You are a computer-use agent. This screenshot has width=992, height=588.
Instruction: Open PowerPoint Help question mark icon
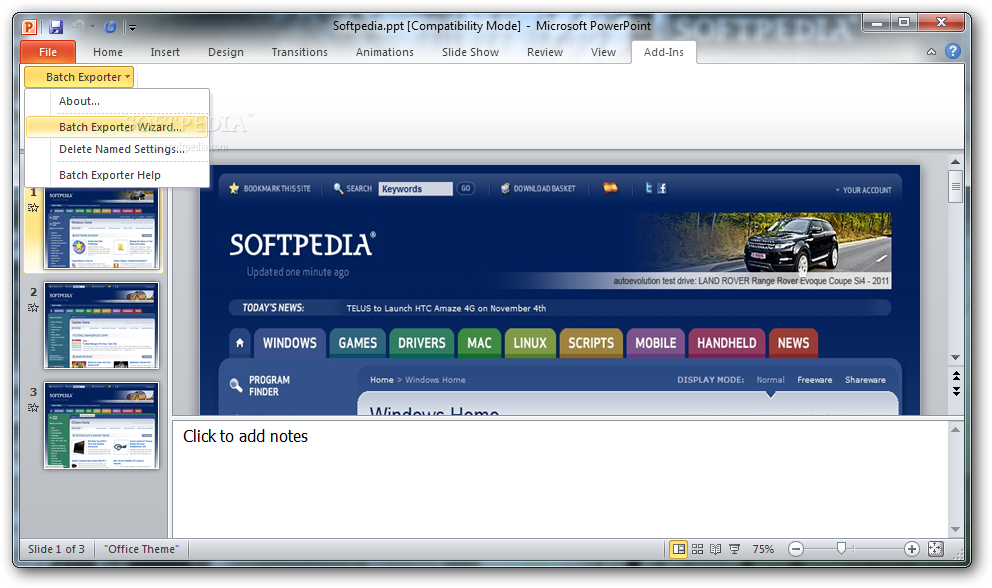click(x=953, y=51)
